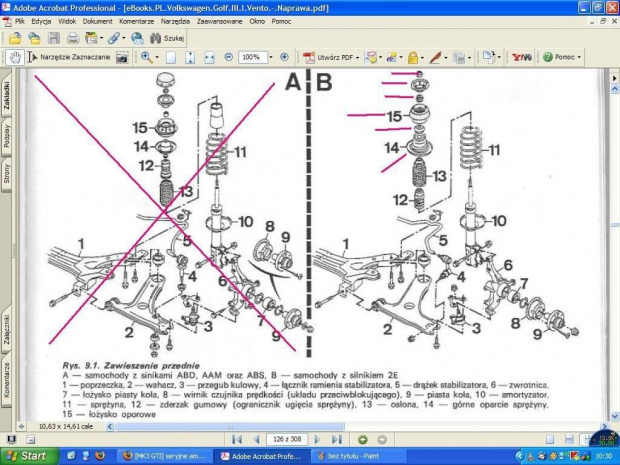Viewport: 620px width, 465px height.
Task: Switch to the Strony side tab
Action: coord(6,174)
